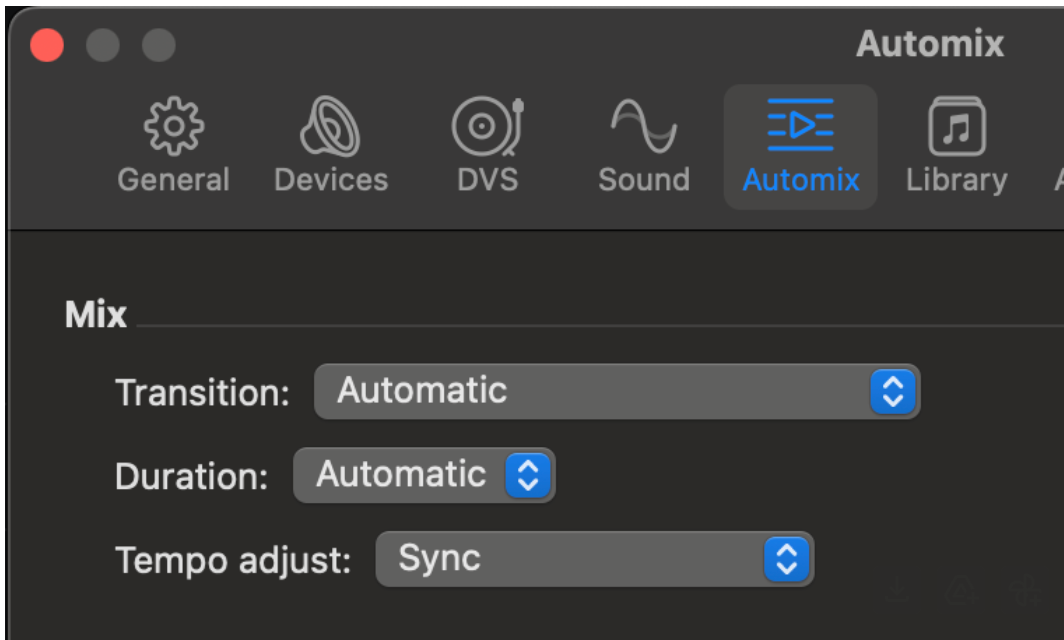The width and height of the screenshot is (1064, 640).
Task: Click the Automix window title text
Action: [x=929, y=44]
